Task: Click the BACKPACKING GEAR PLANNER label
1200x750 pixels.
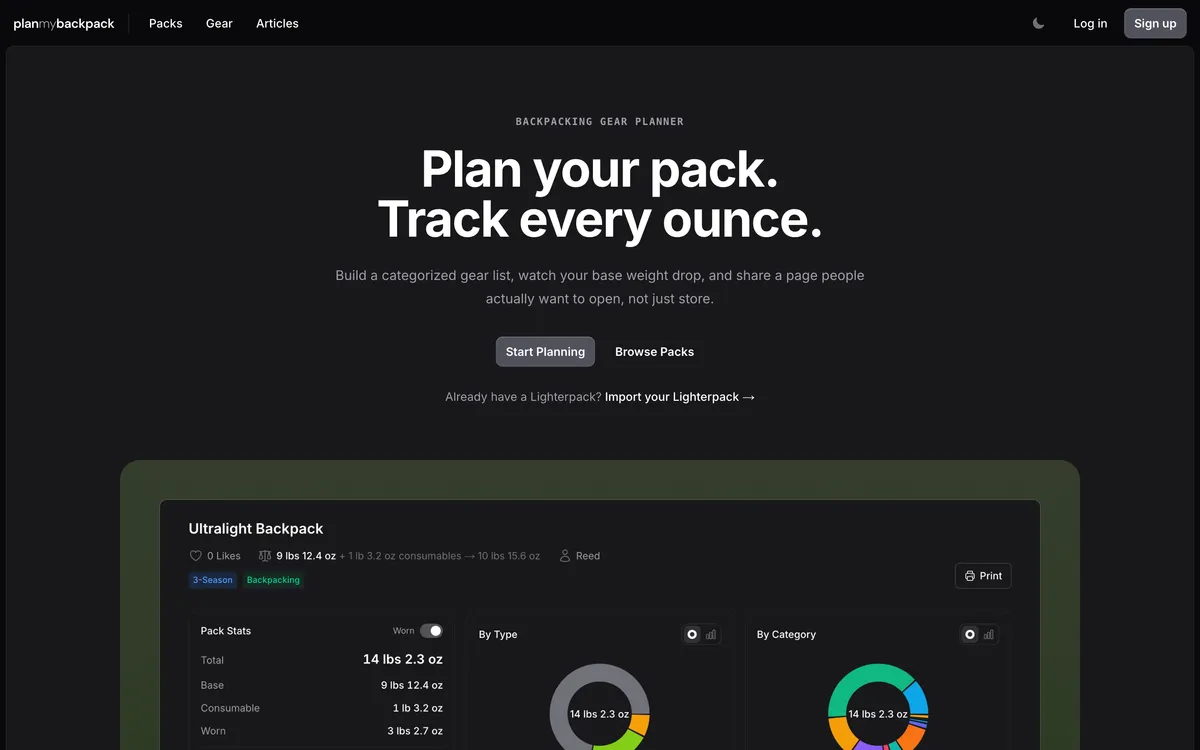Action: click(x=600, y=122)
